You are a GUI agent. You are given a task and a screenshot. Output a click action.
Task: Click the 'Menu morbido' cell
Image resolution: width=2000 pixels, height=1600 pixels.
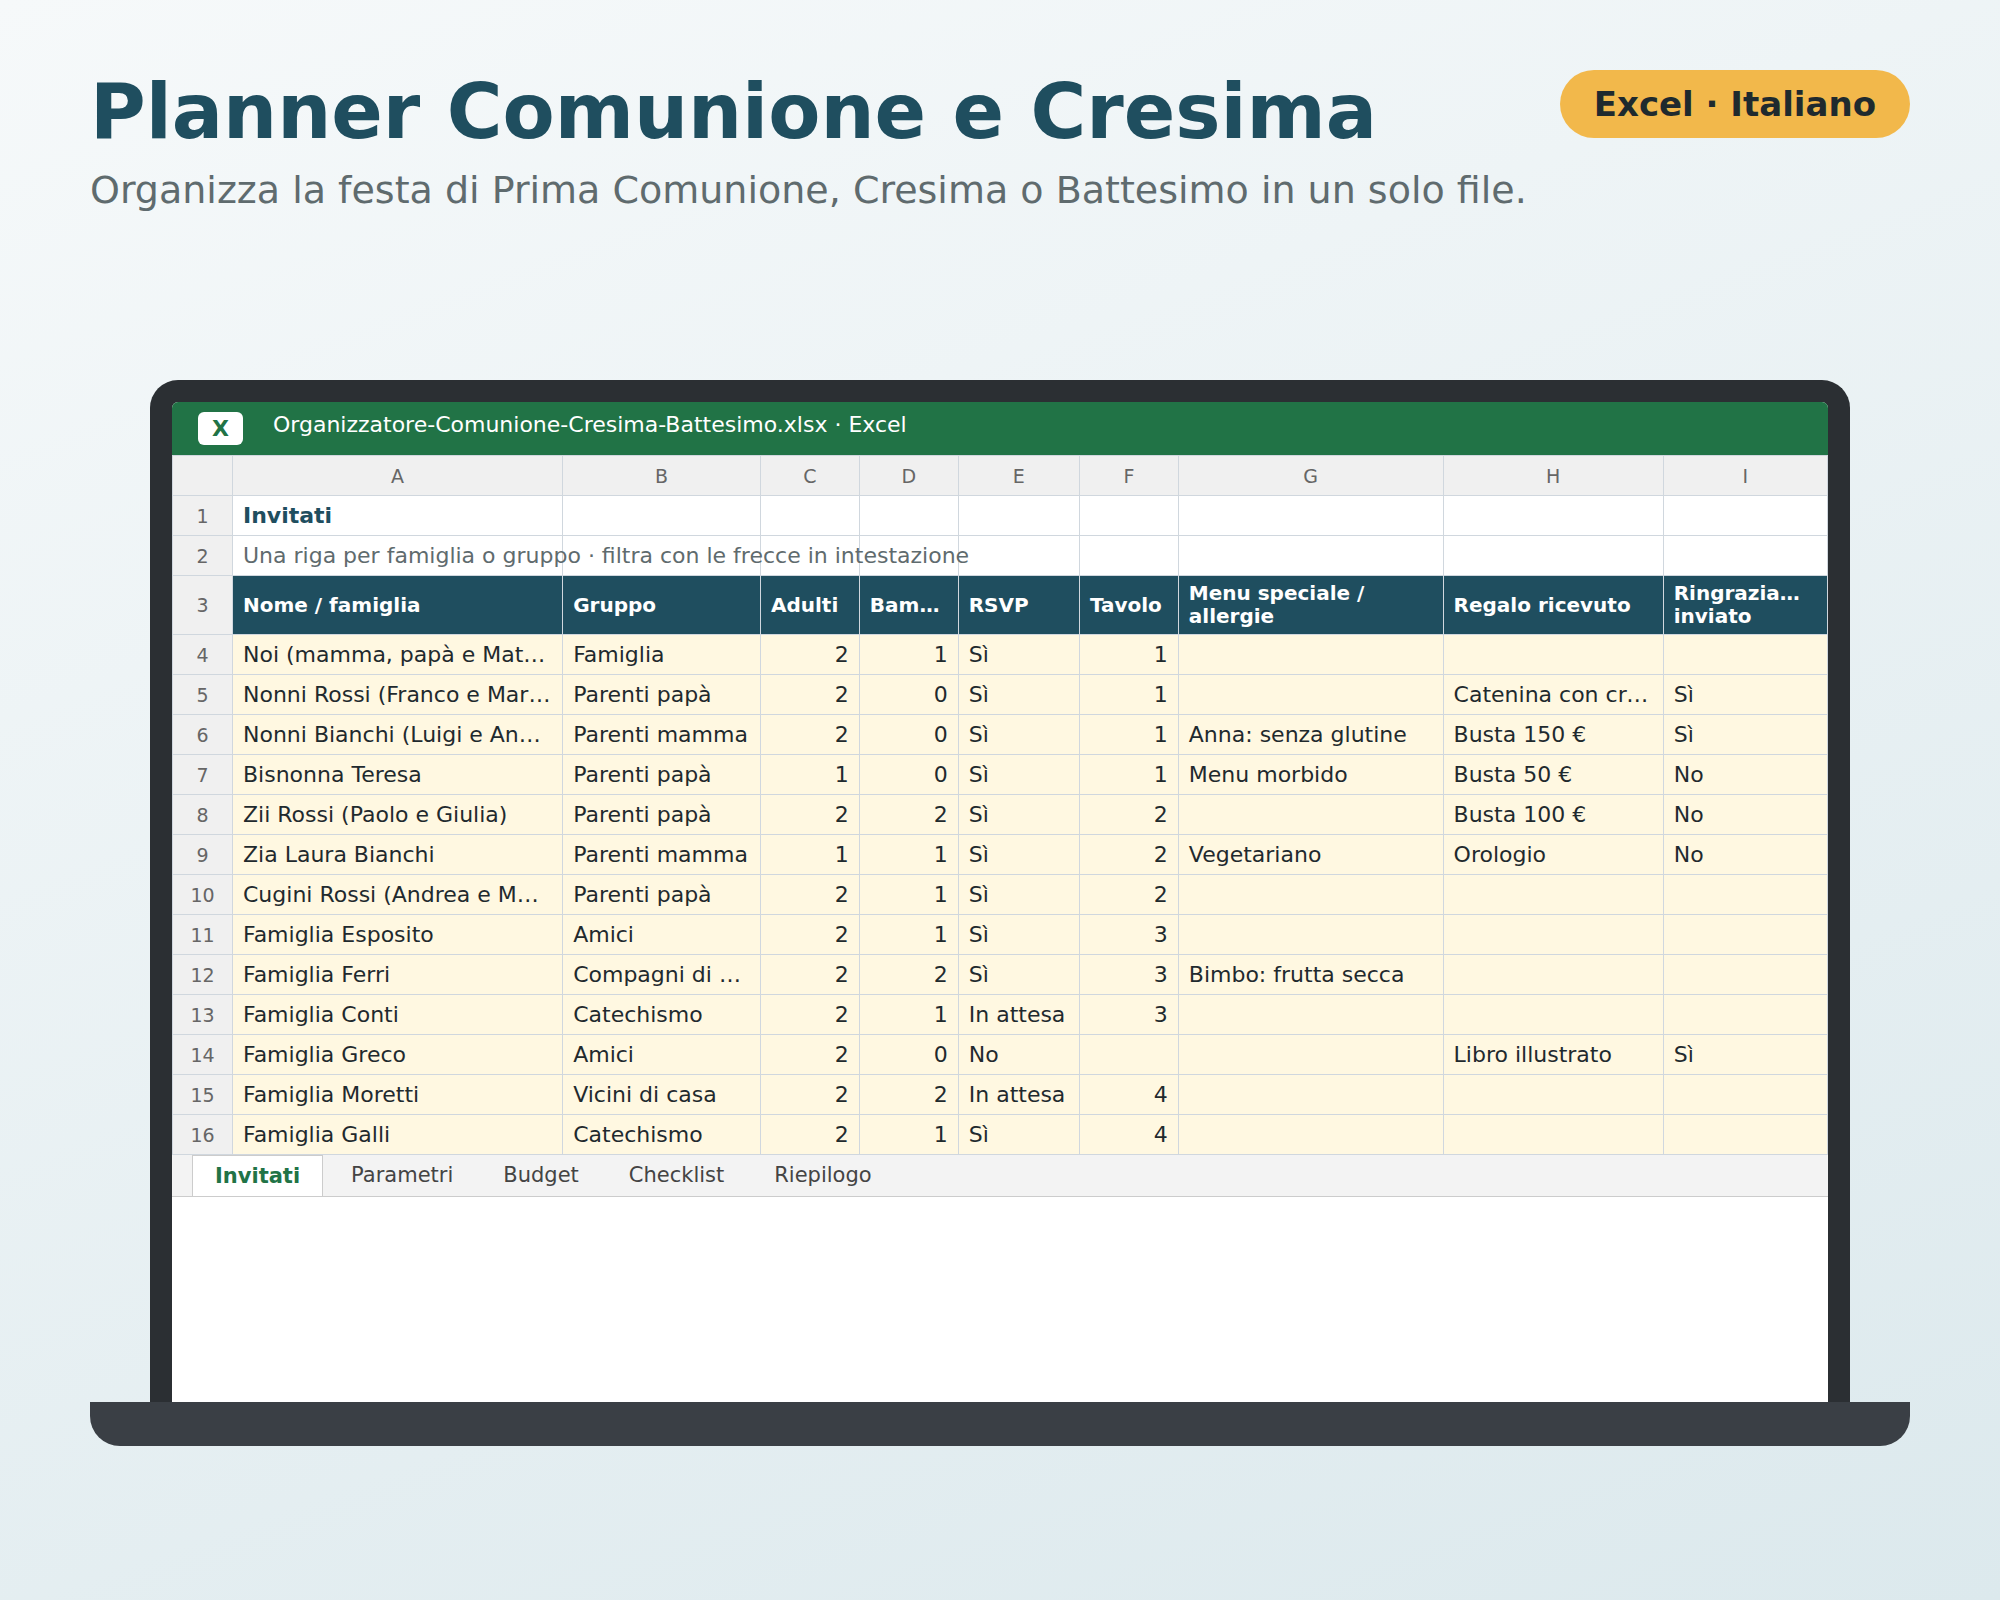tap(1311, 775)
